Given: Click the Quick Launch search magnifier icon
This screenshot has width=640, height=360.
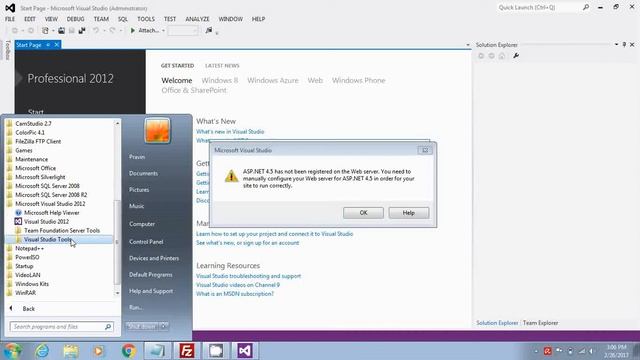Looking at the screenshot, I should (586, 7).
